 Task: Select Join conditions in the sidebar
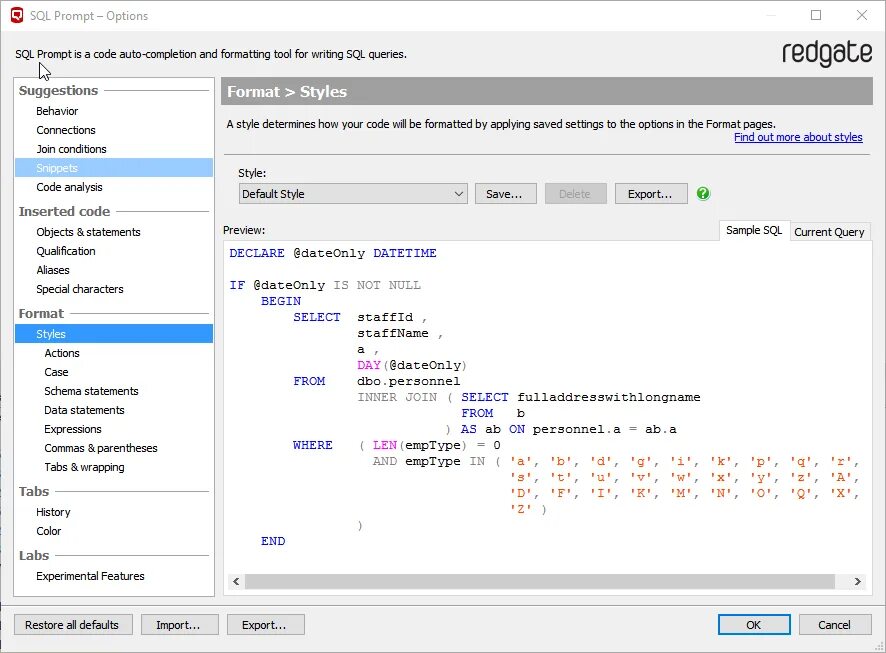point(71,149)
